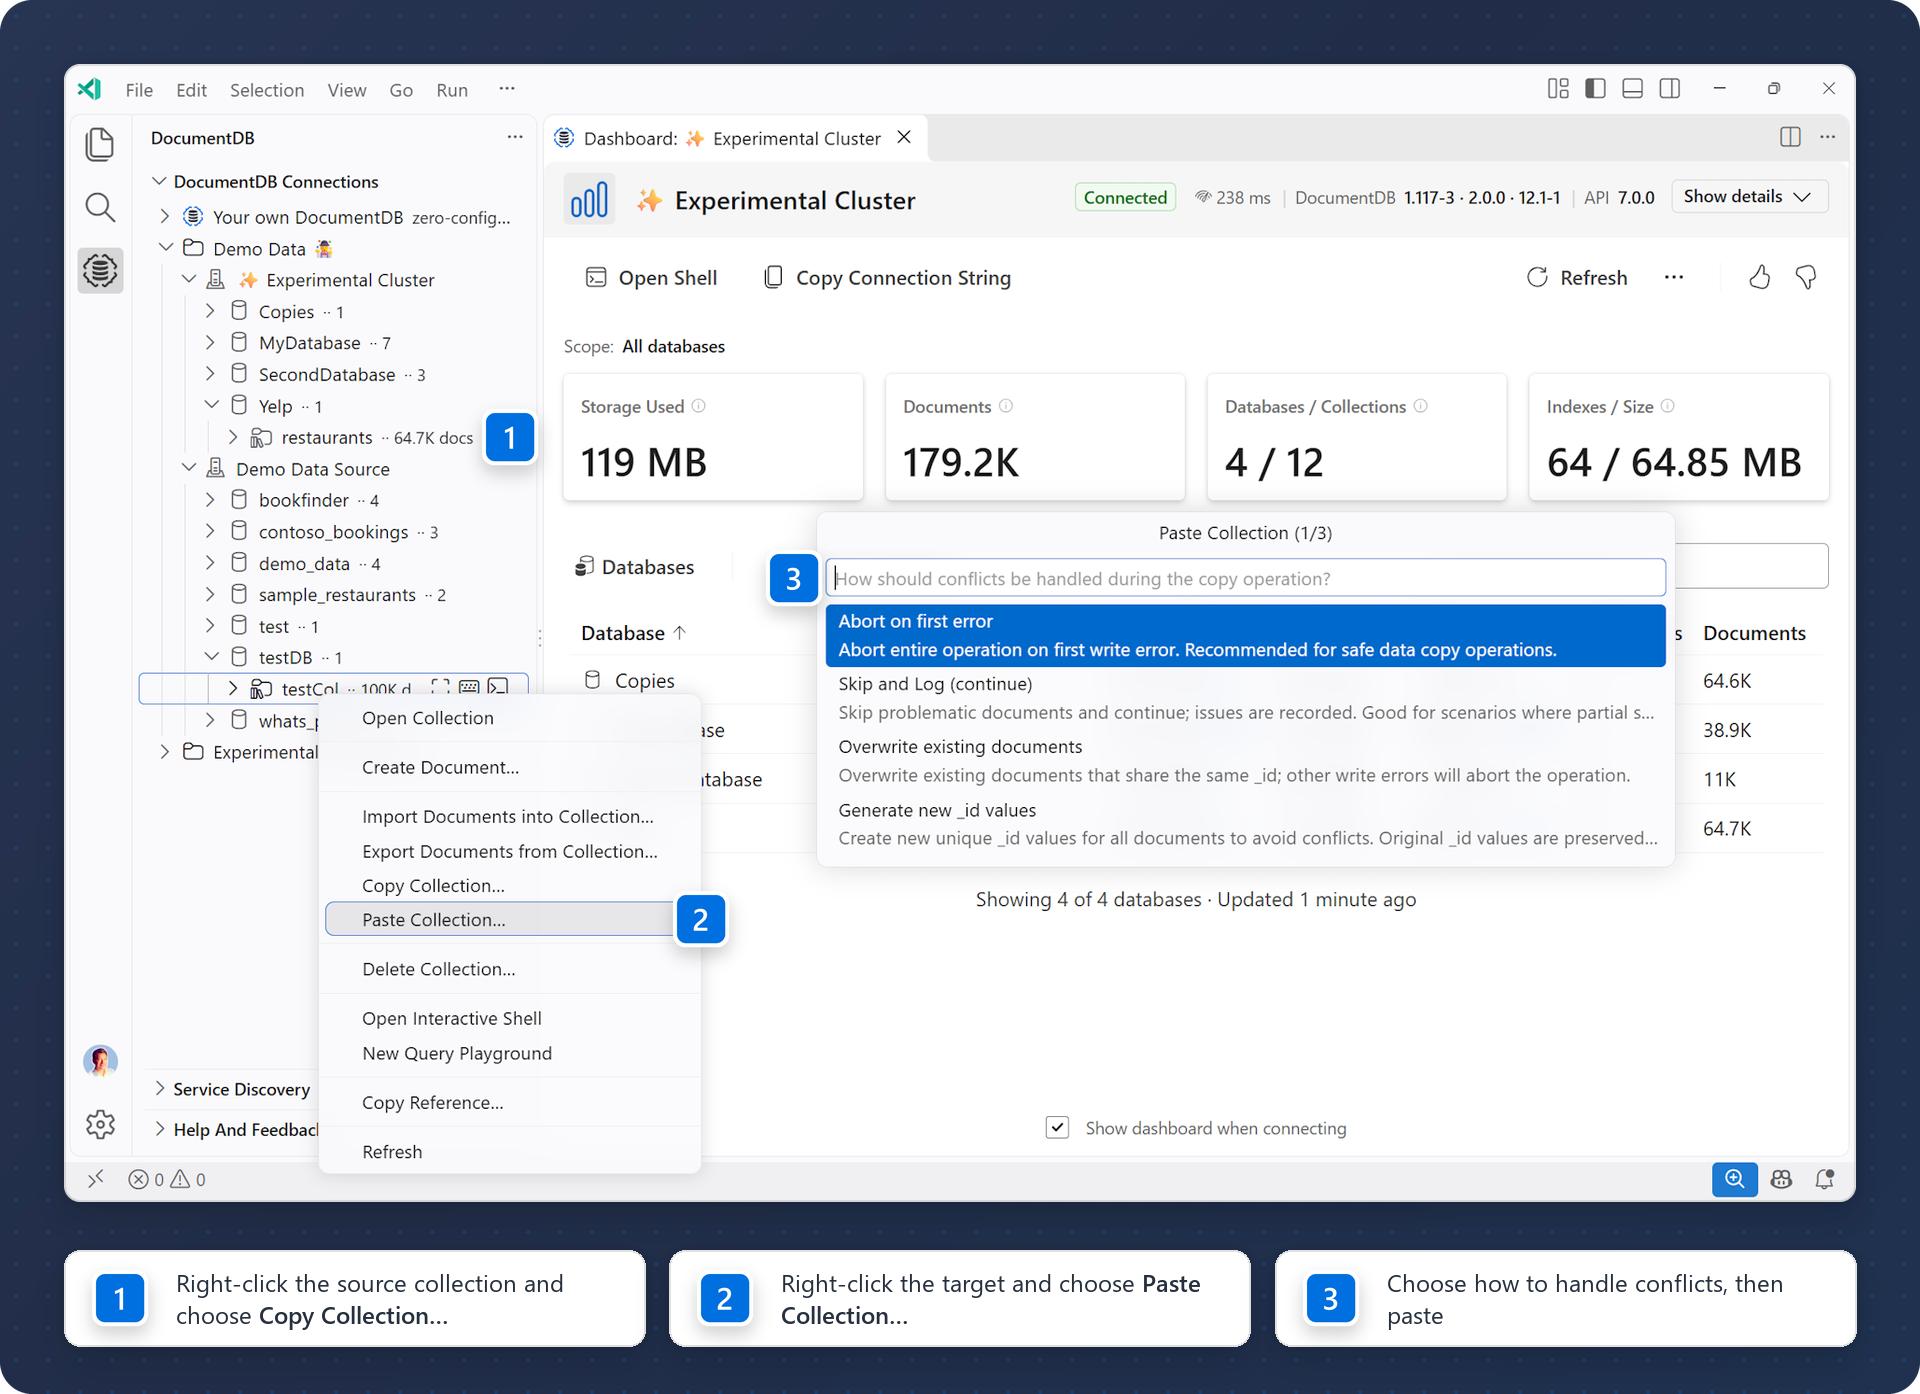This screenshot has width=1920, height=1394.
Task: Open the Manage gear icon
Action: point(100,1124)
